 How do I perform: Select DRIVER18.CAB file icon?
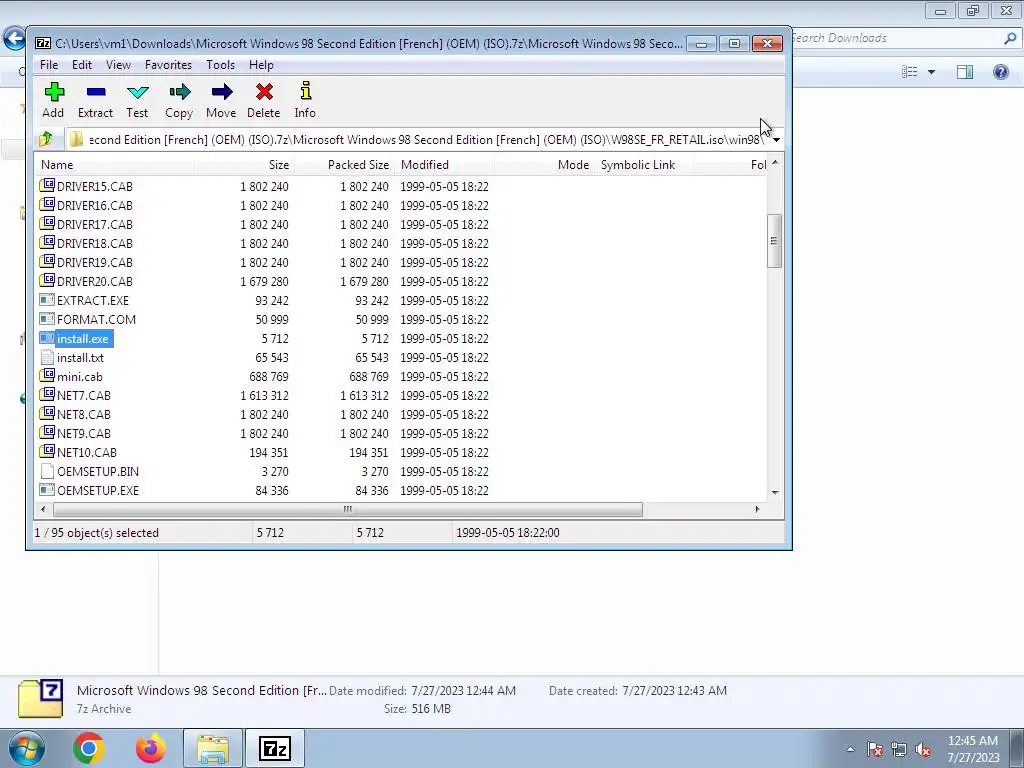click(x=47, y=242)
